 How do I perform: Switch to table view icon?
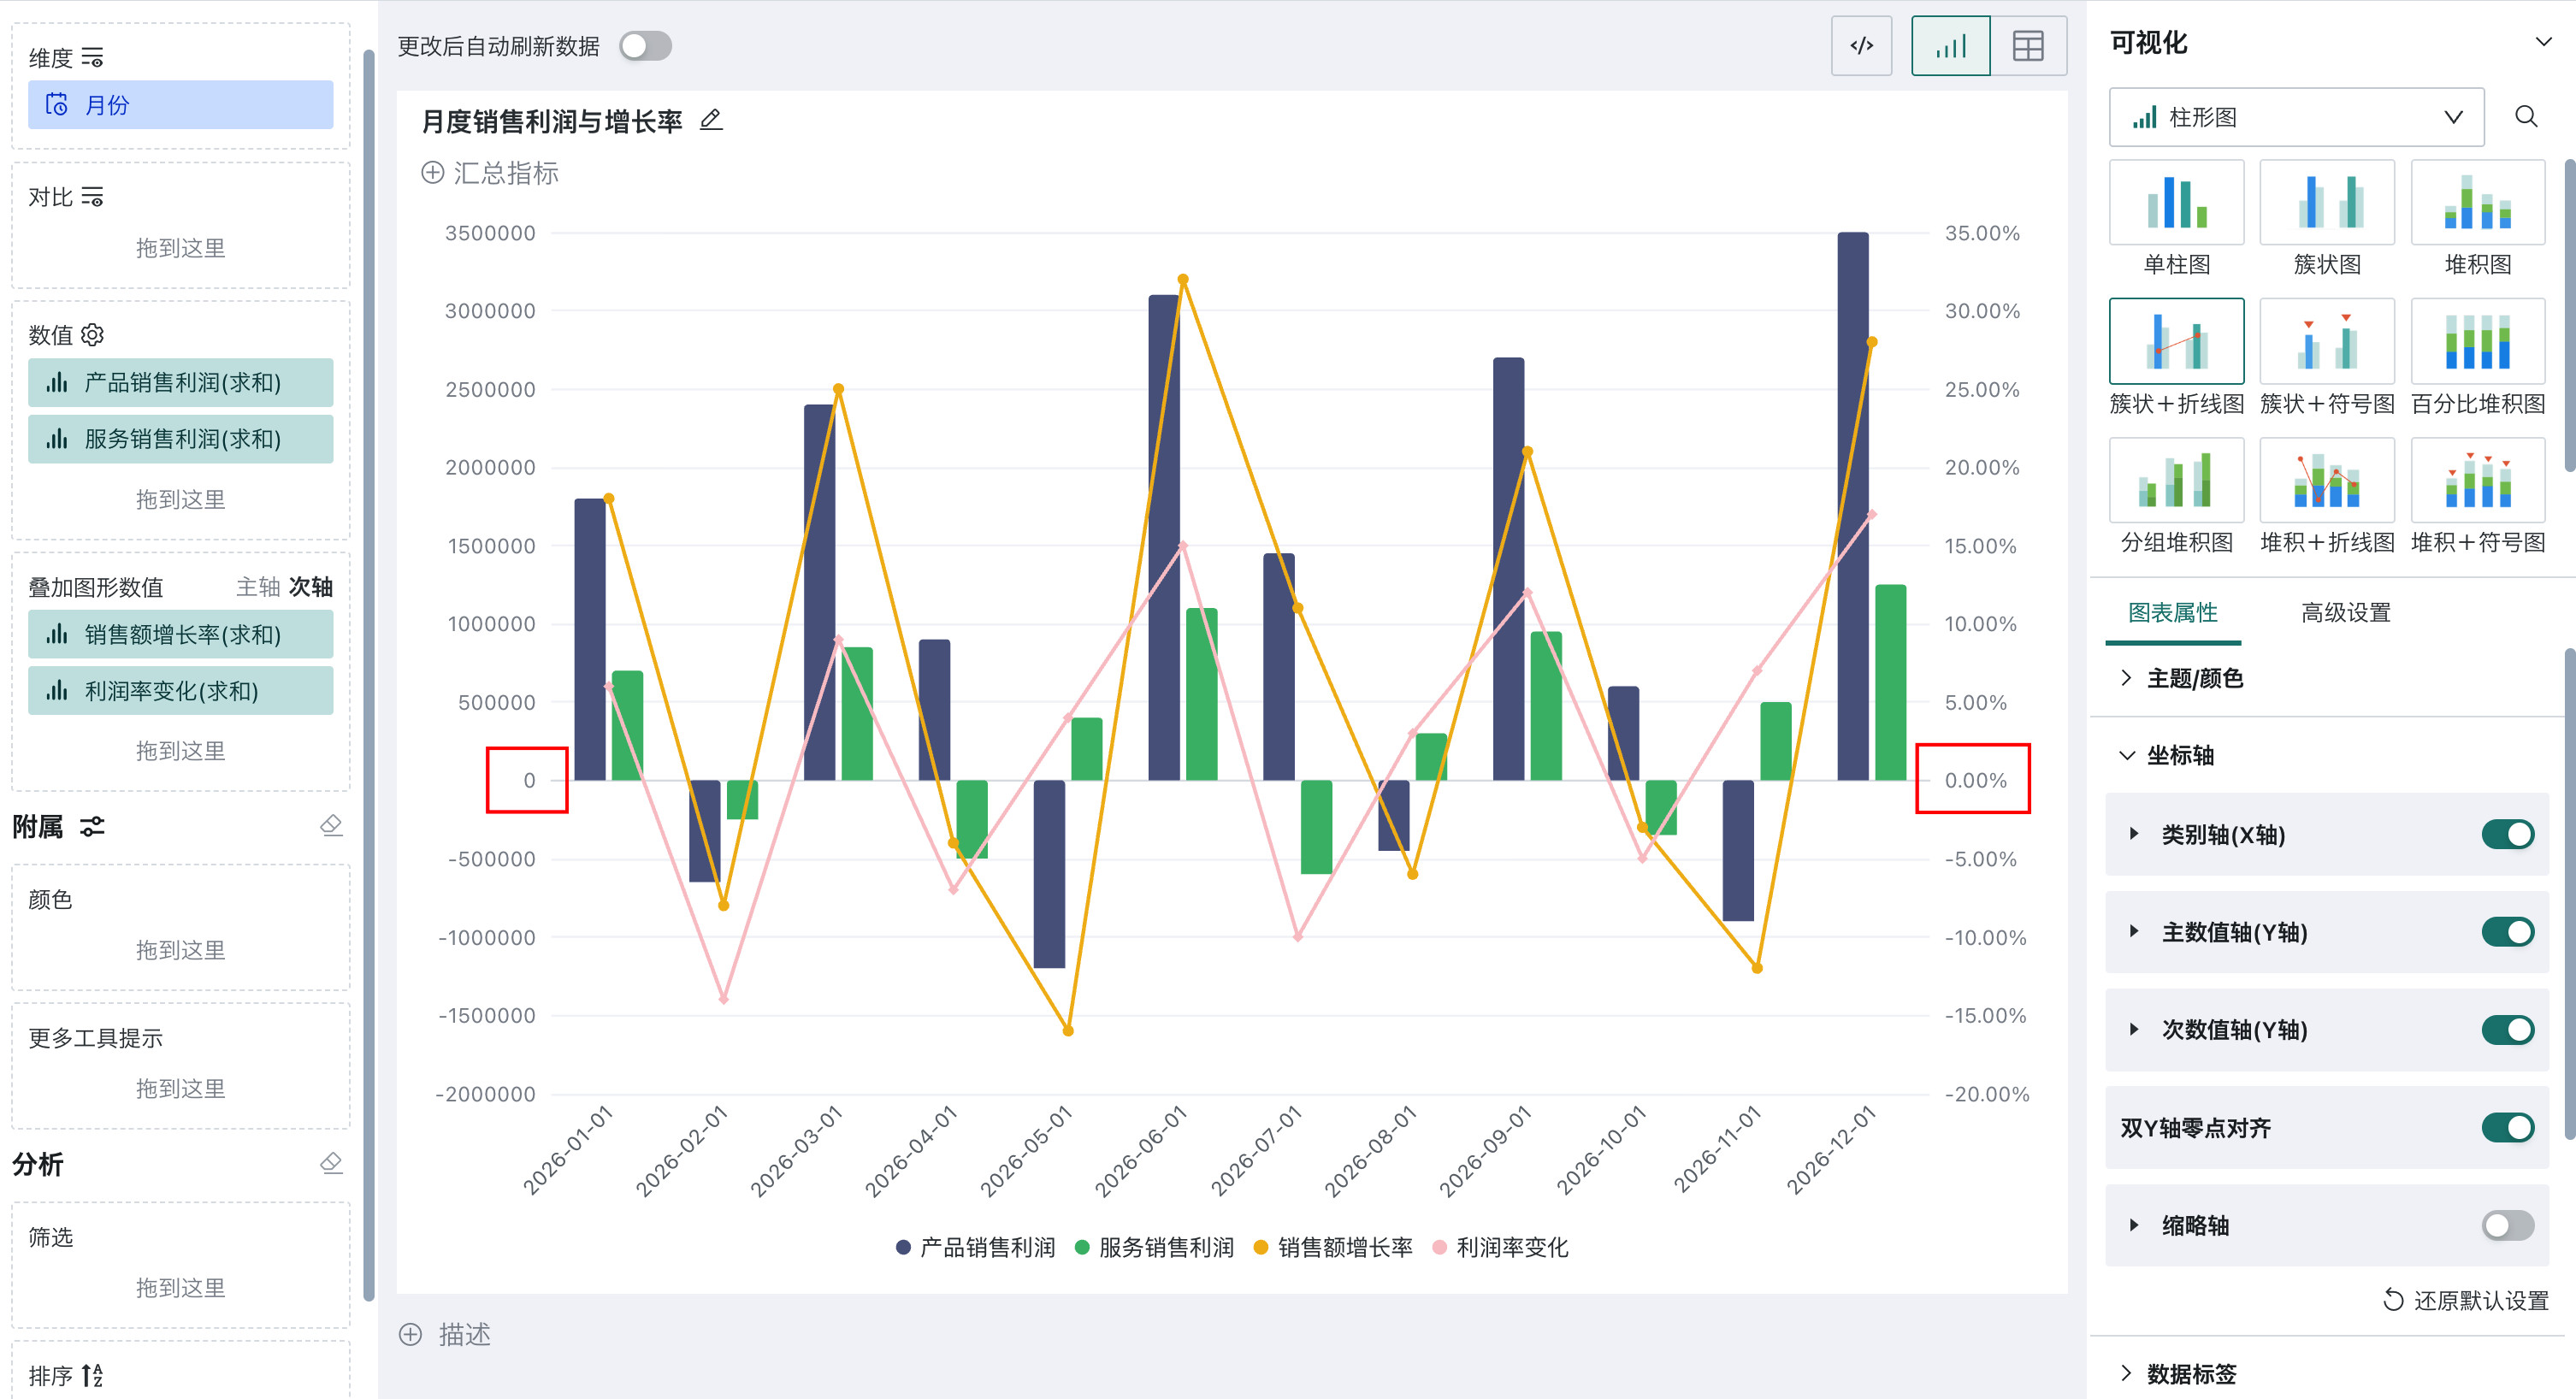[2028, 46]
